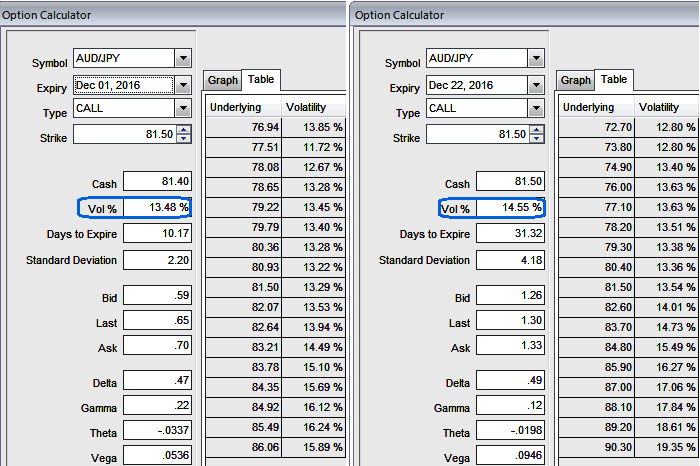Click Last field showing .65
Image resolution: width=700 pixels, height=466 pixels.
point(158,320)
